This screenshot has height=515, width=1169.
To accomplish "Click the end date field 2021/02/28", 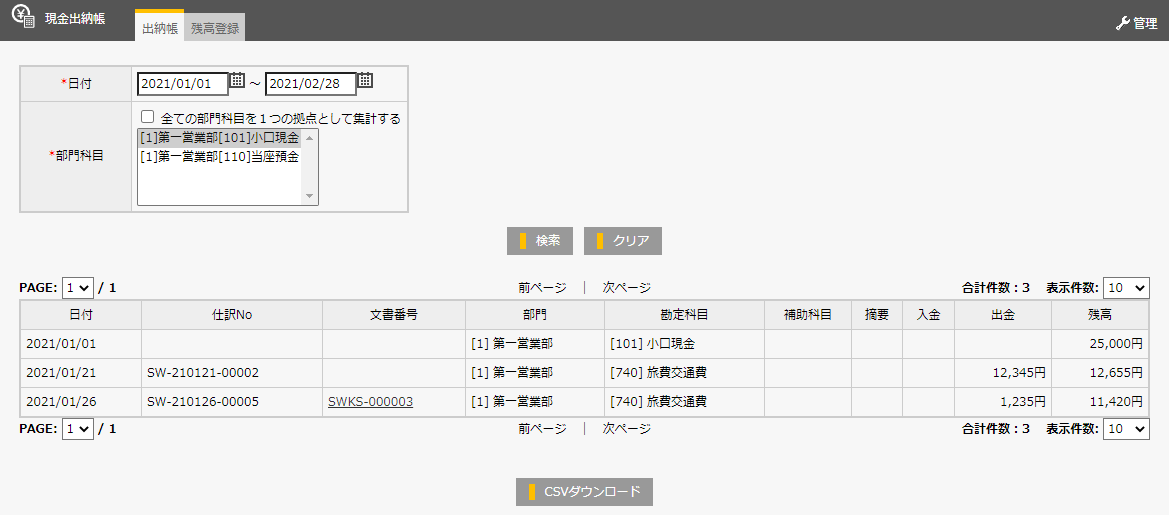I will [x=311, y=84].
